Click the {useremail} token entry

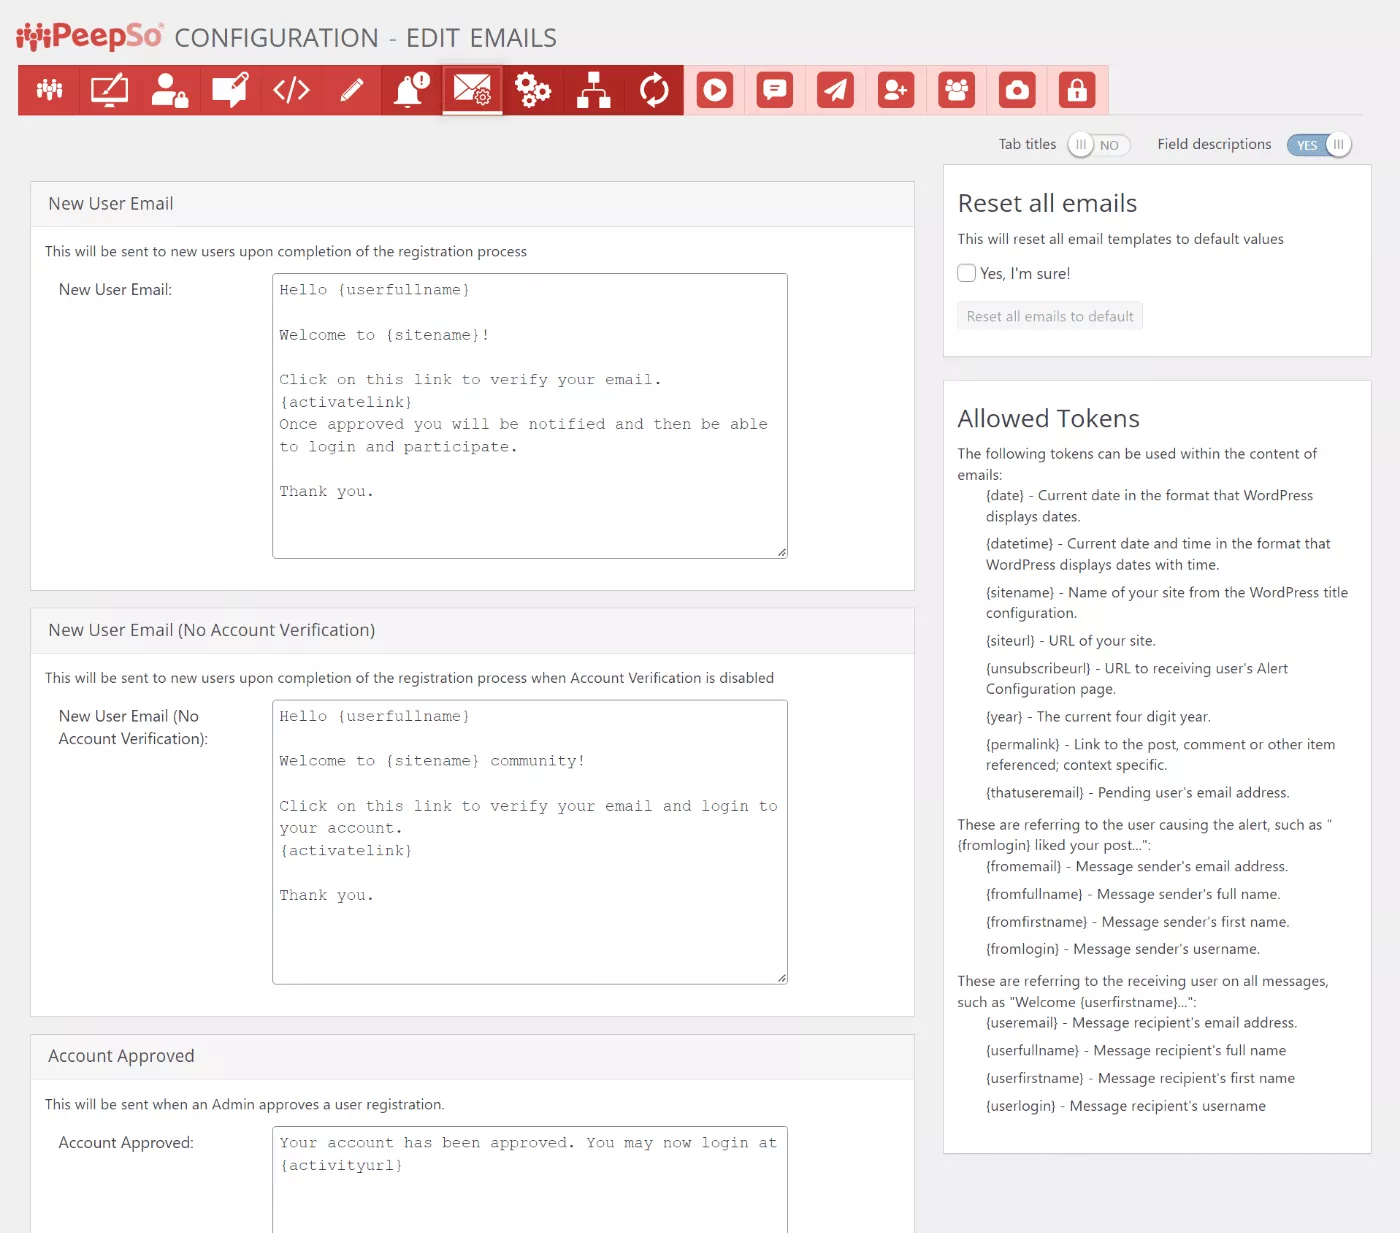pos(1142,1023)
